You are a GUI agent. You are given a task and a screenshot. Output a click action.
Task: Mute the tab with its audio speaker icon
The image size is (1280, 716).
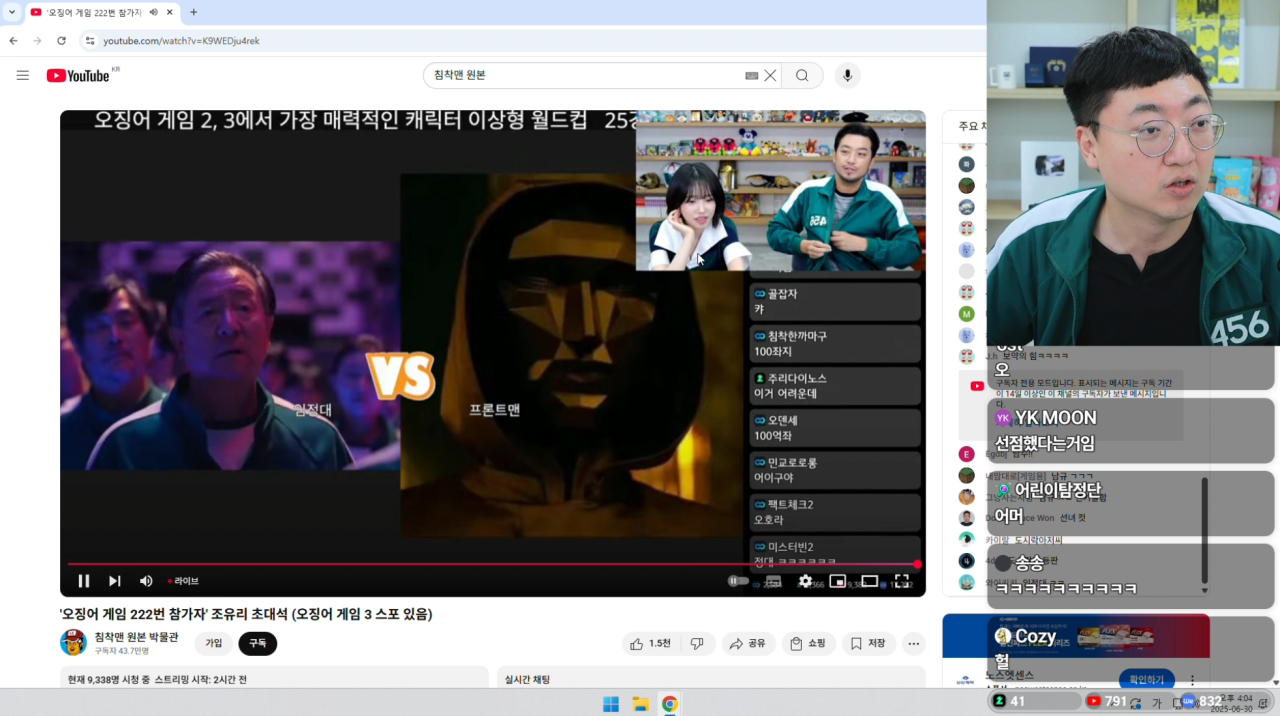(x=154, y=12)
